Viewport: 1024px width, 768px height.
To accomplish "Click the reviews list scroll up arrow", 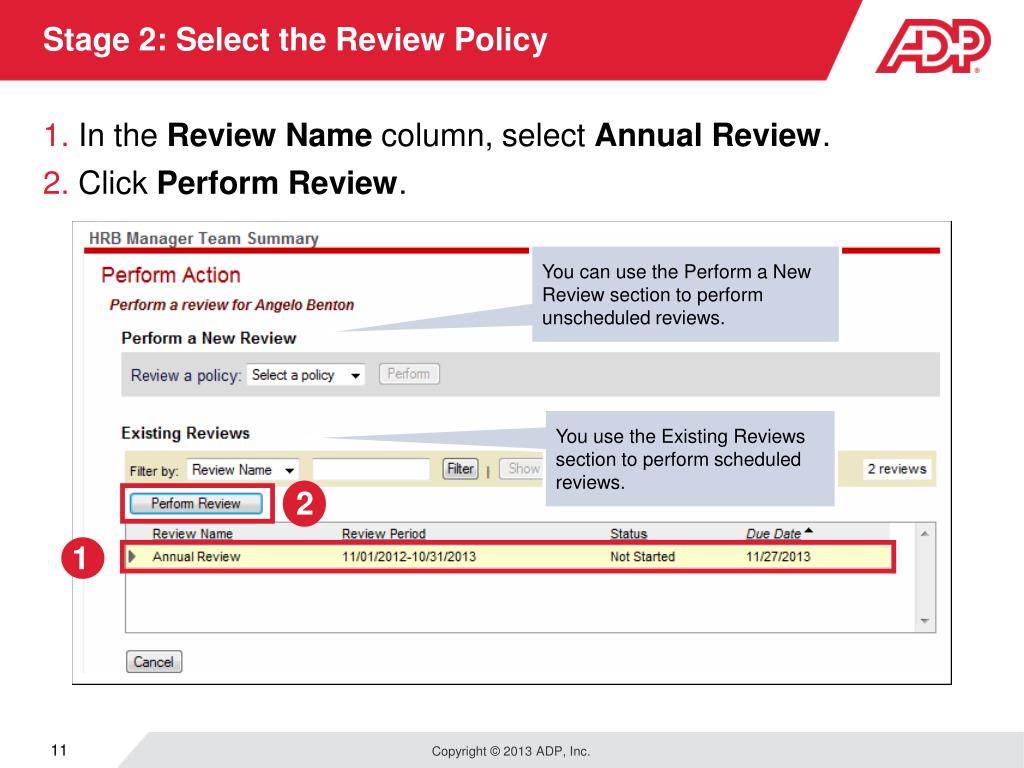I will (925, 534).
